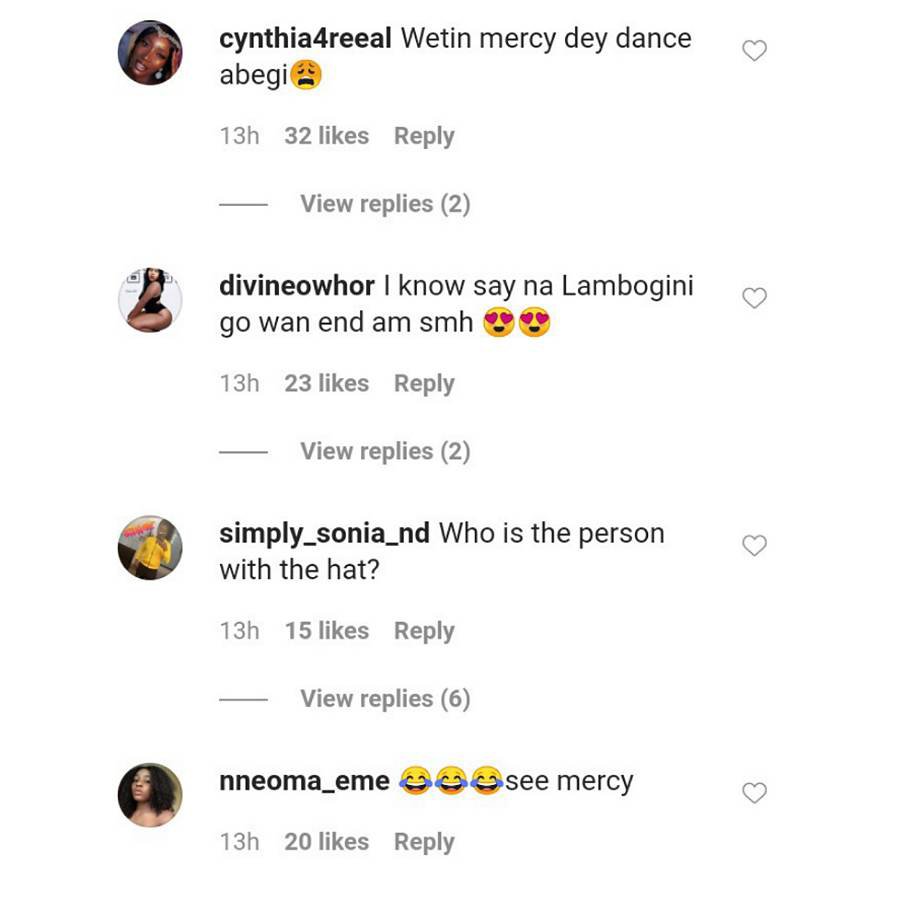Reply to simply_sonia_nd's hat question

point(424,631)
